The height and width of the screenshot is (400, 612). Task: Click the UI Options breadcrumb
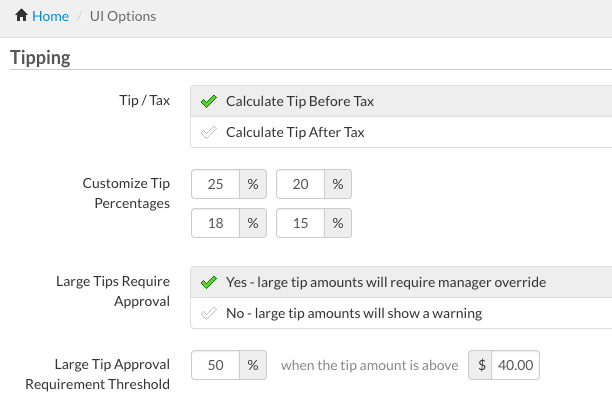[x=122, y=16]
